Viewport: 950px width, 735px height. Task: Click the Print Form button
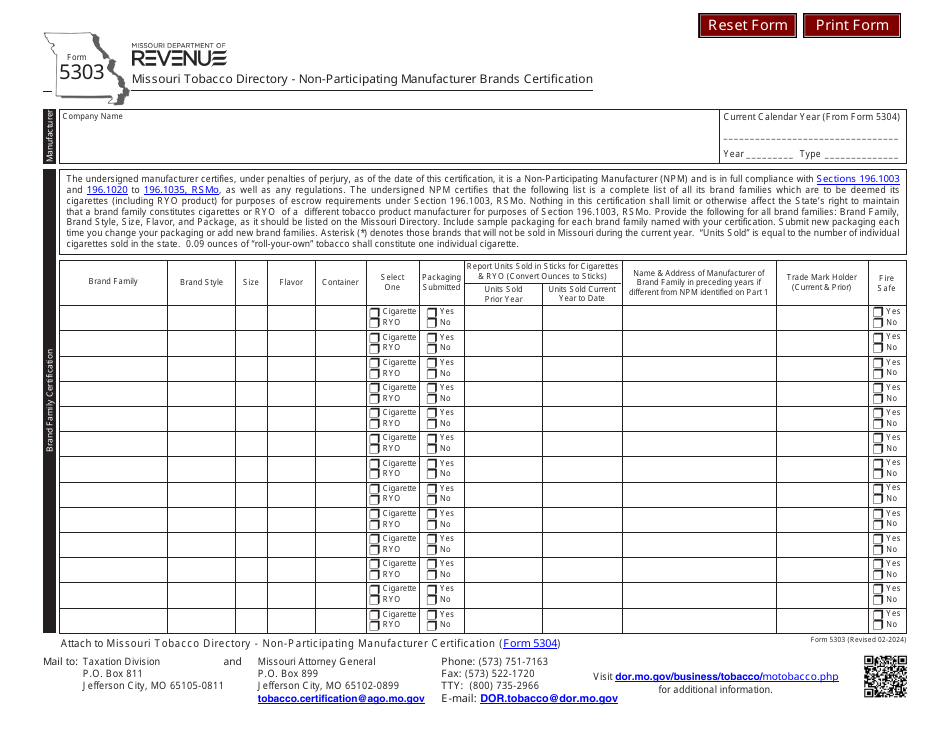tap(851, 25)
